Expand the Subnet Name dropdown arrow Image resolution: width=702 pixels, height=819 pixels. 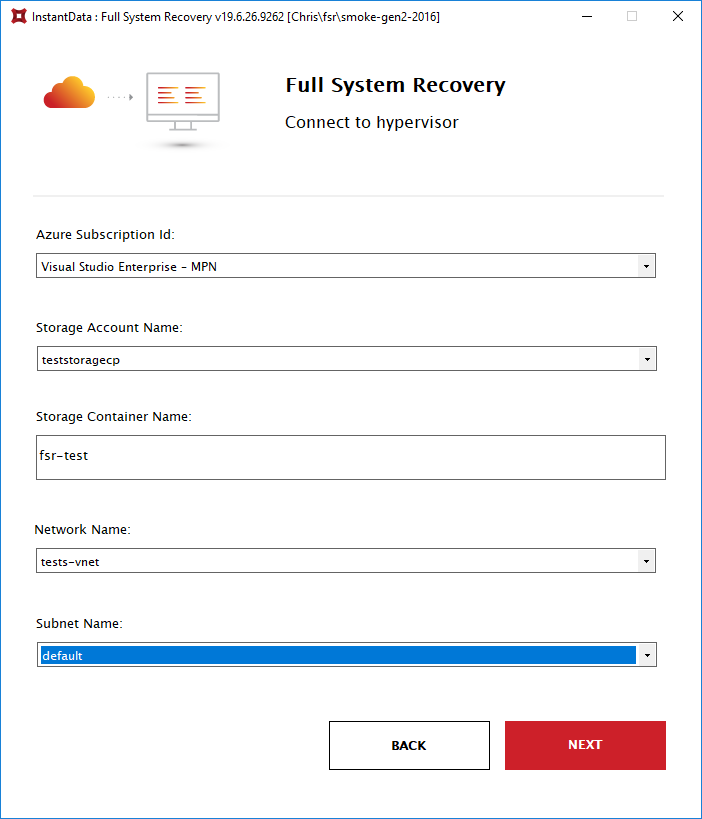[647, 656]
